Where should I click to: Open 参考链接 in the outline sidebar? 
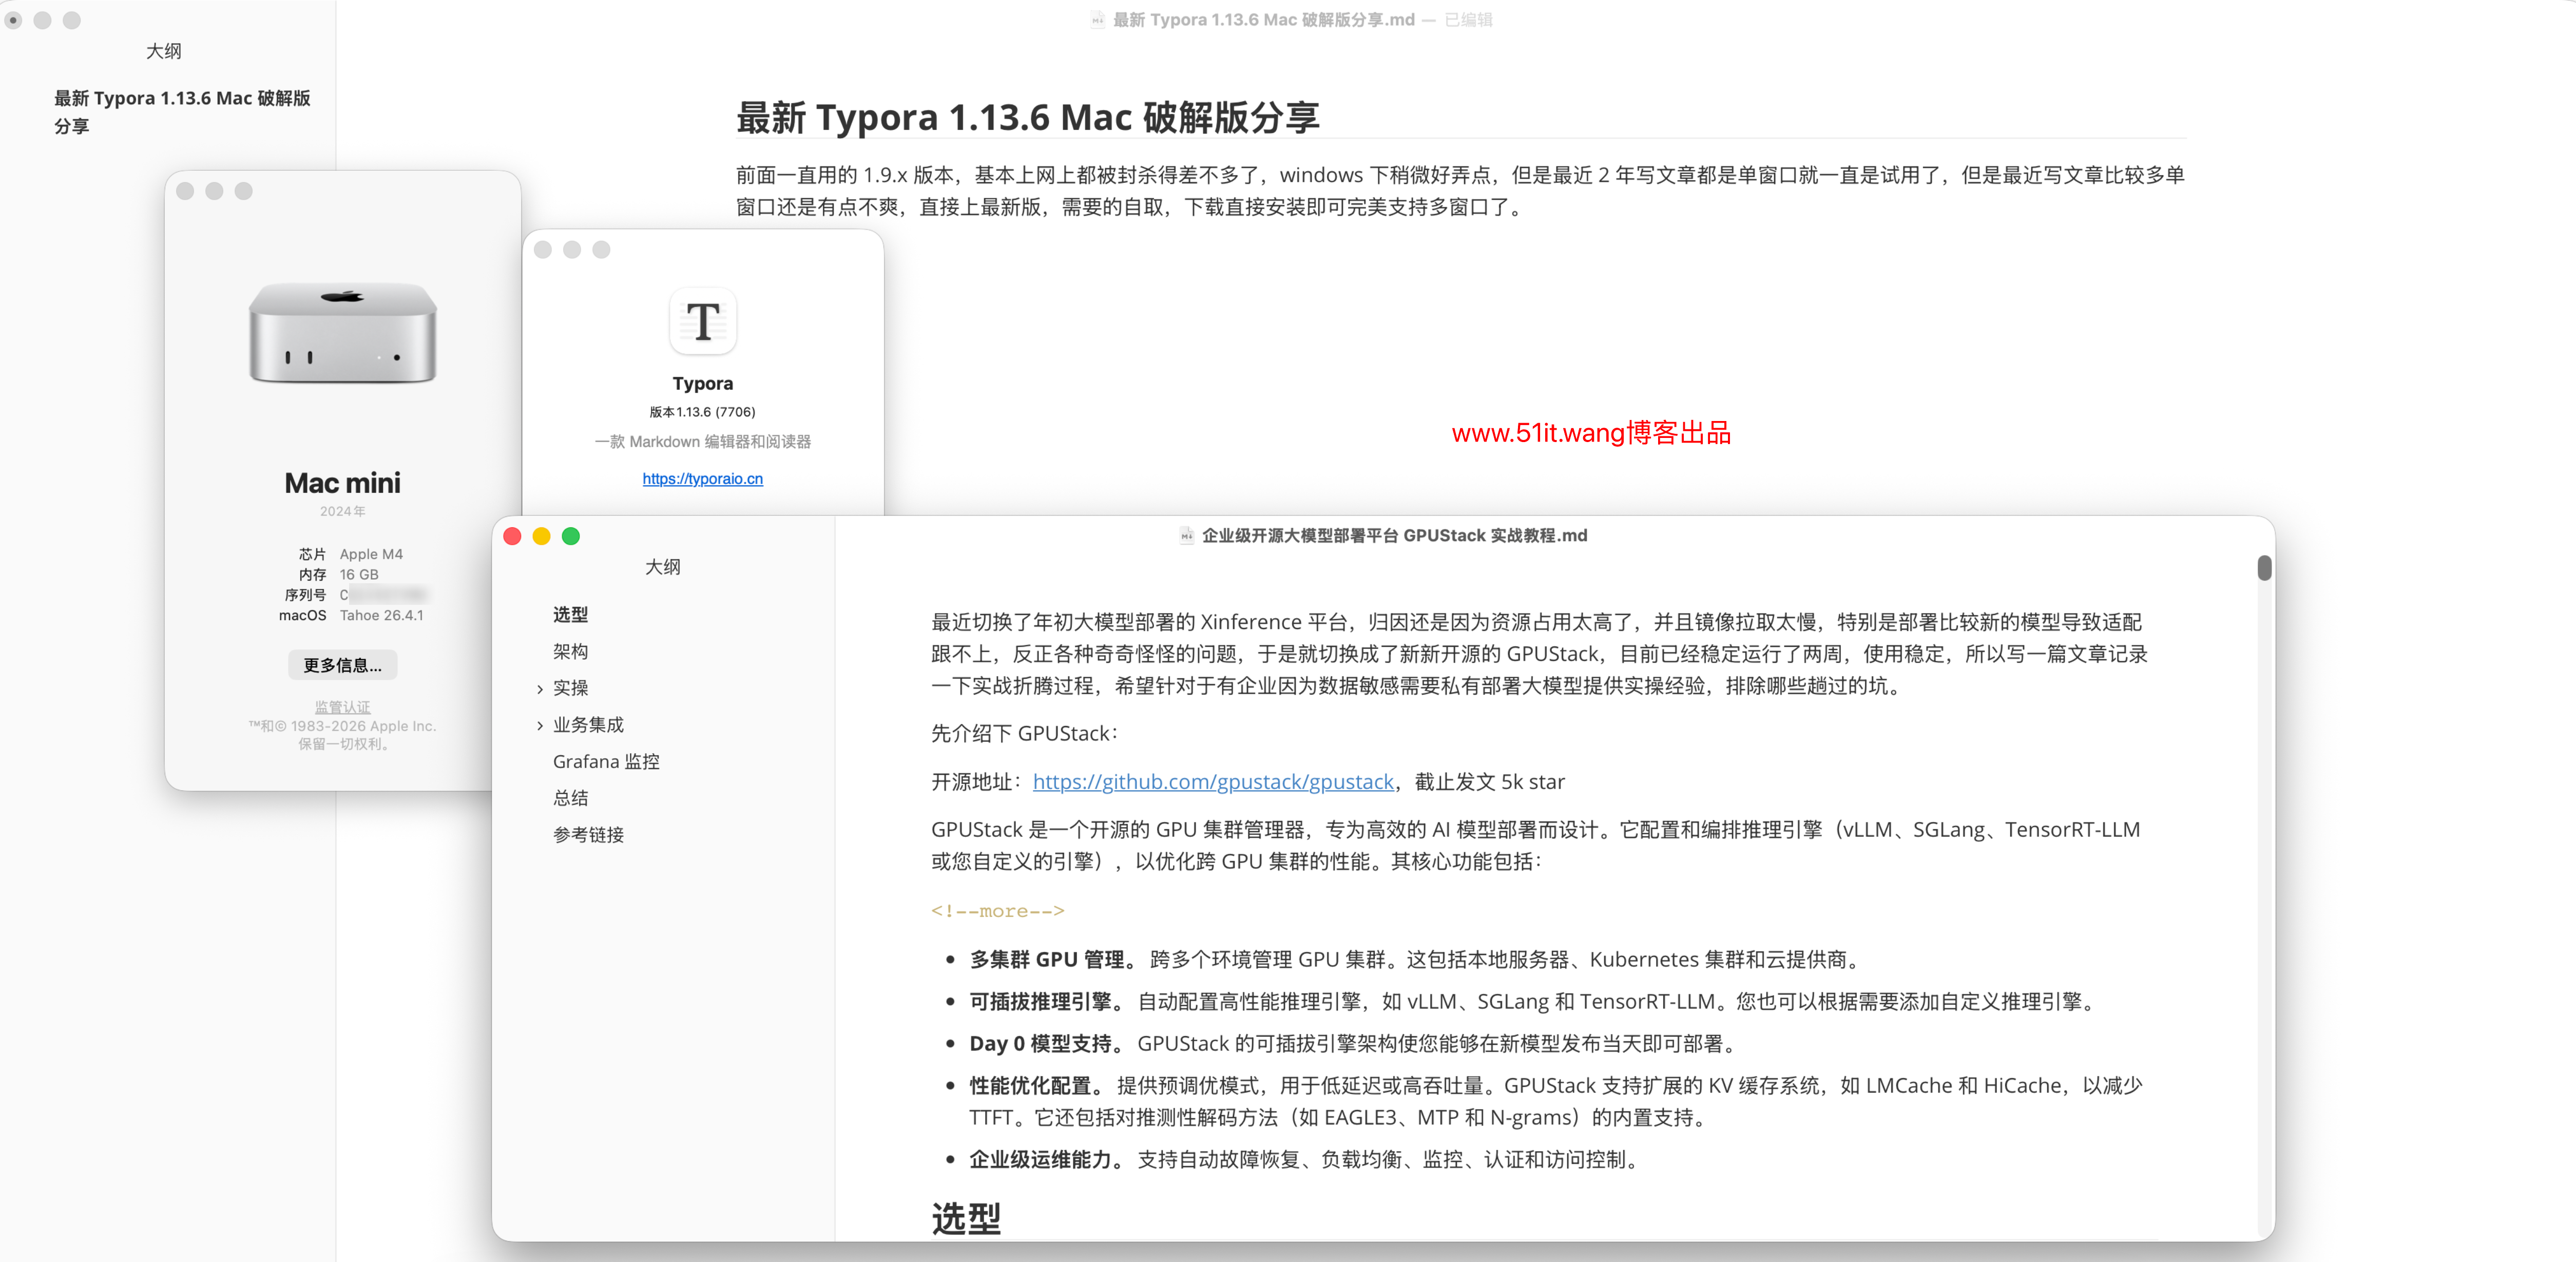(588, 834)
